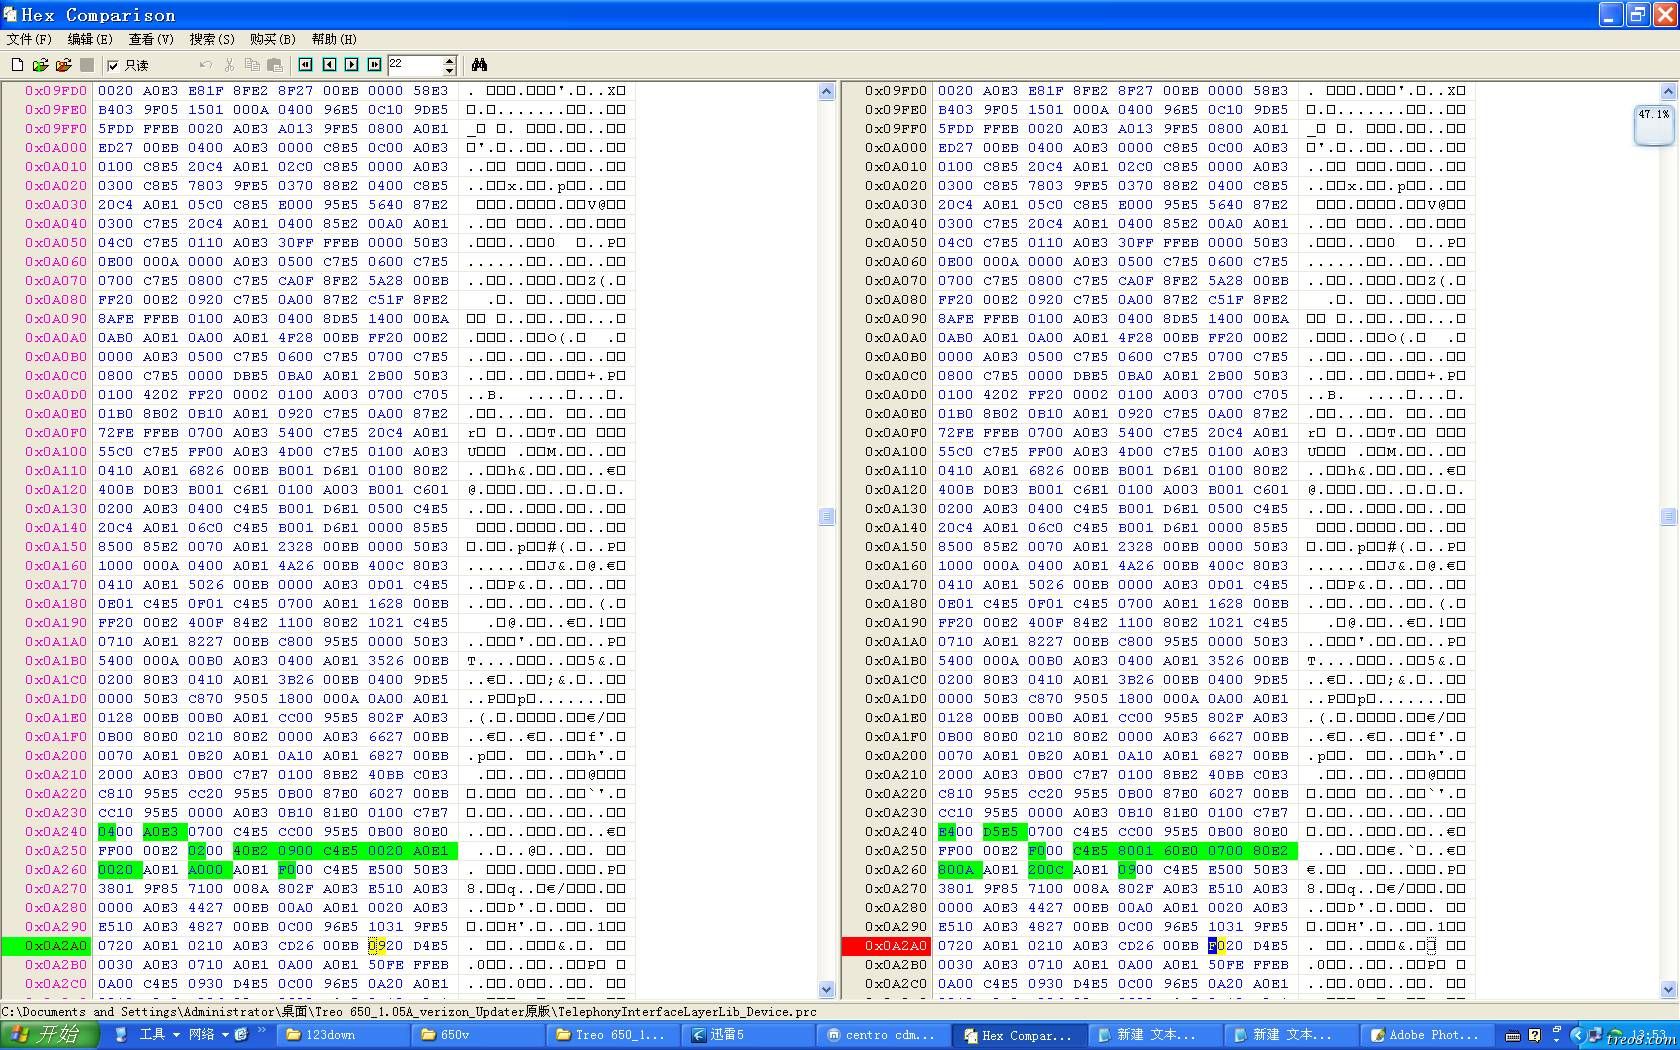The image size is (1680, 1050).
Task: Click the highlighted F020 value in right pane
Action: click(1225, 946)
